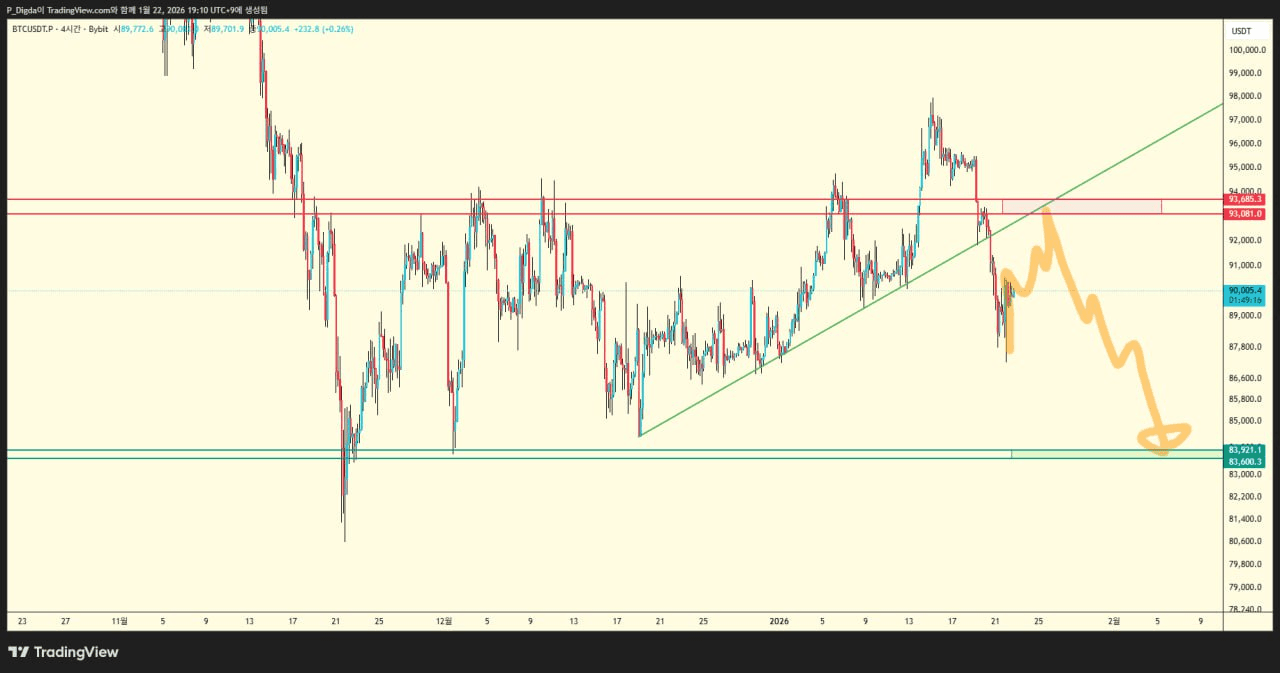Select the green ascending trendline

930,270
